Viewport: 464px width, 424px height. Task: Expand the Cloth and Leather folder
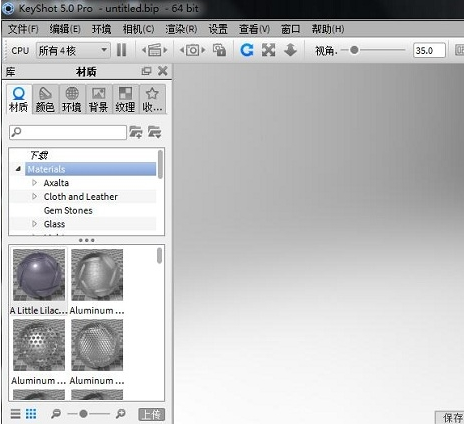(x=34, y=196)
